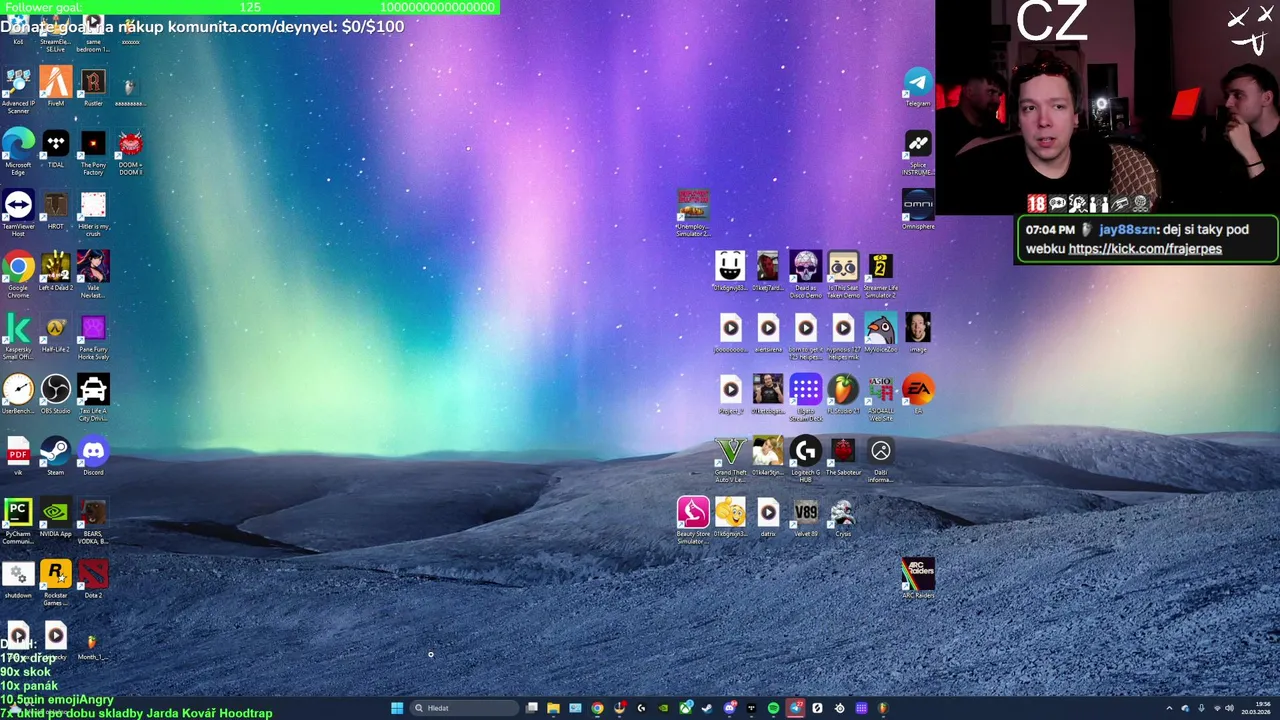Open the NVIDIA App desktop shortcut
Image resolution: width=1280 pixels, height=720 pixels.
click(55, 517)
